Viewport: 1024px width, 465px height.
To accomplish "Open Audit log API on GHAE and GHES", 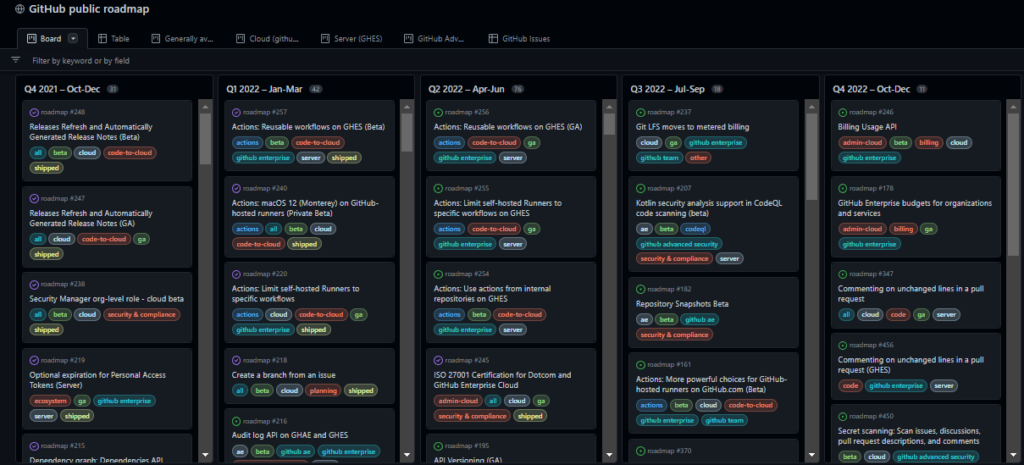I will pyautogui.click(x=290, y=435).
